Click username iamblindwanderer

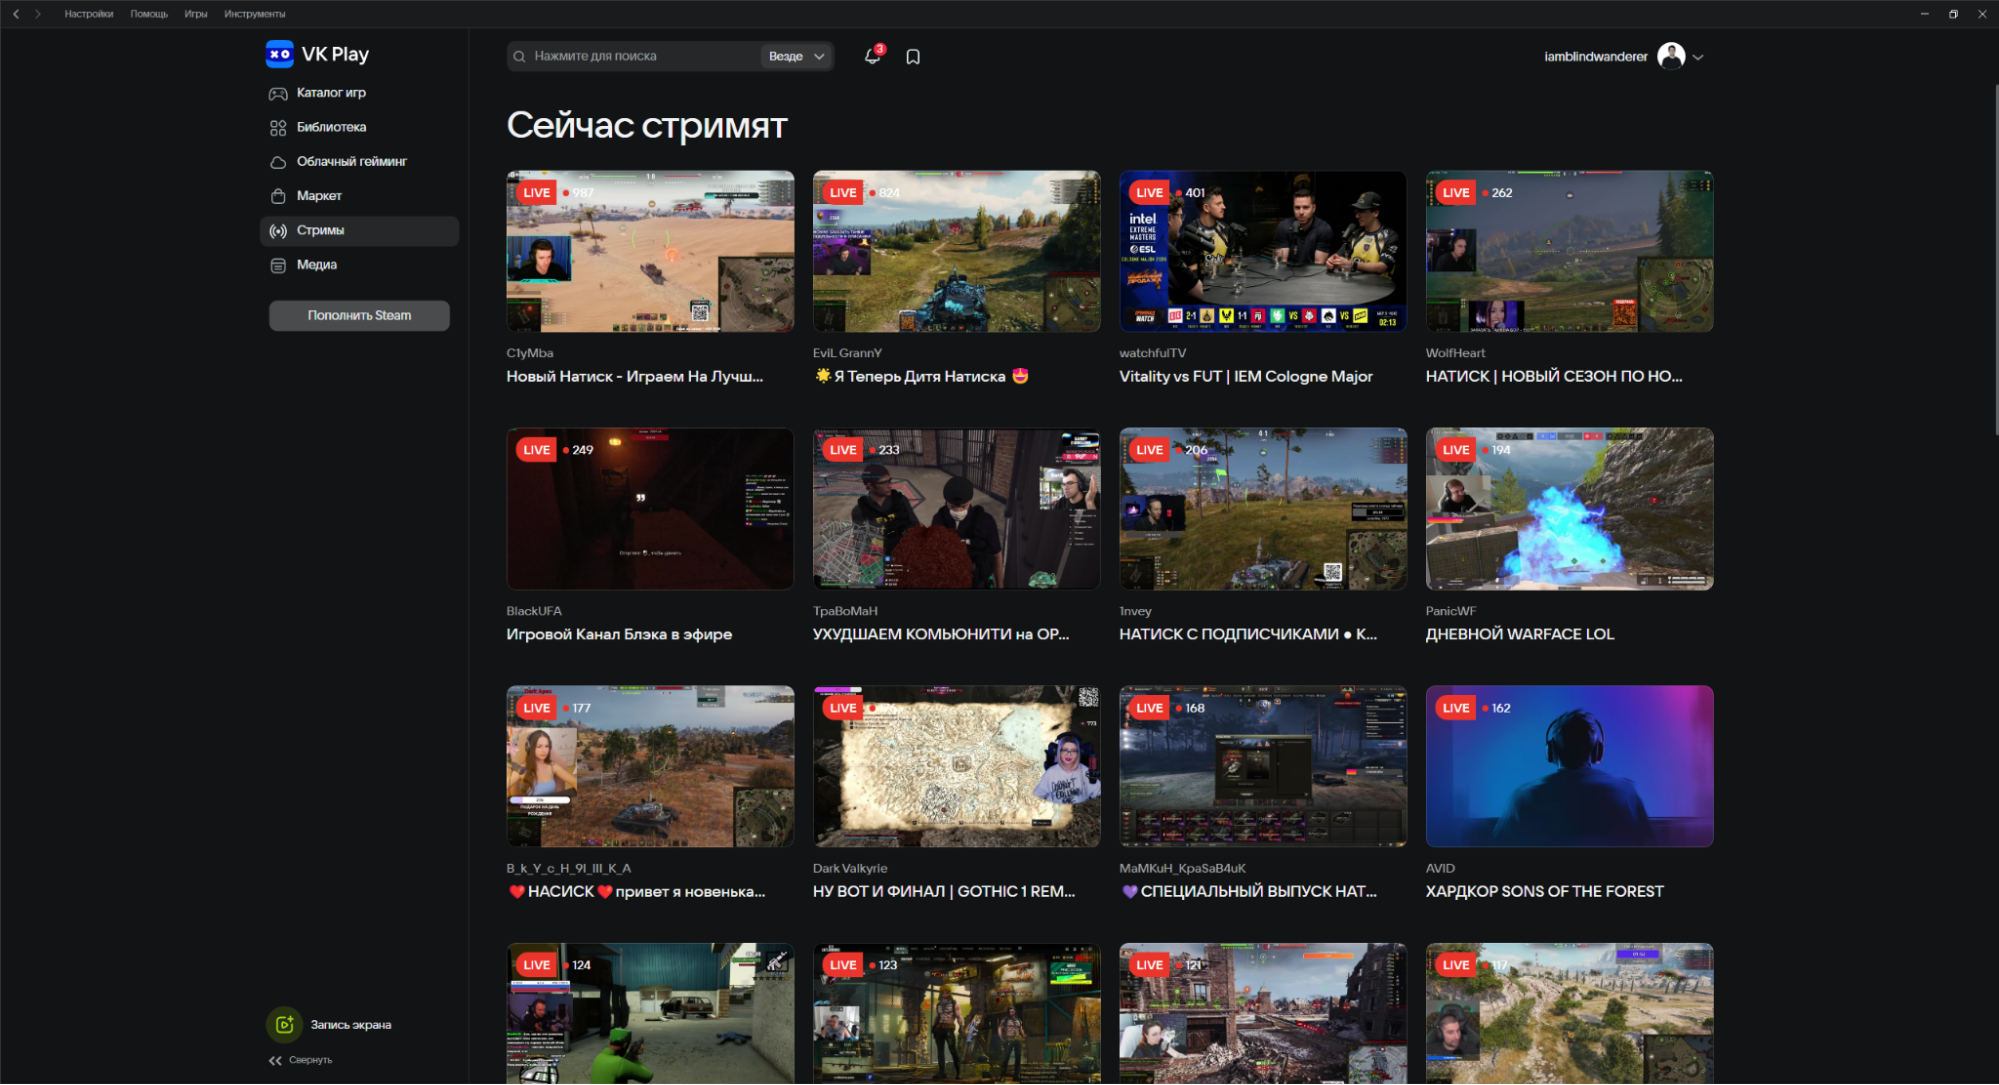1595,57
